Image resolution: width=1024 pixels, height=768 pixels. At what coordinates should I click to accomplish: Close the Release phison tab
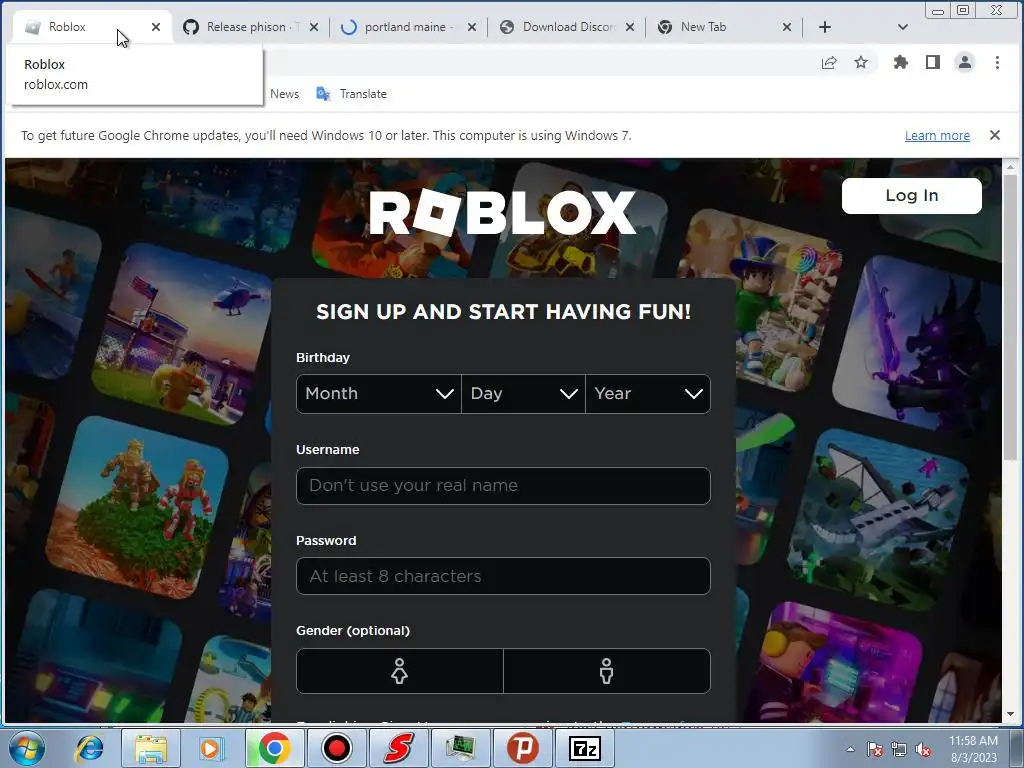tap(314, 27)
